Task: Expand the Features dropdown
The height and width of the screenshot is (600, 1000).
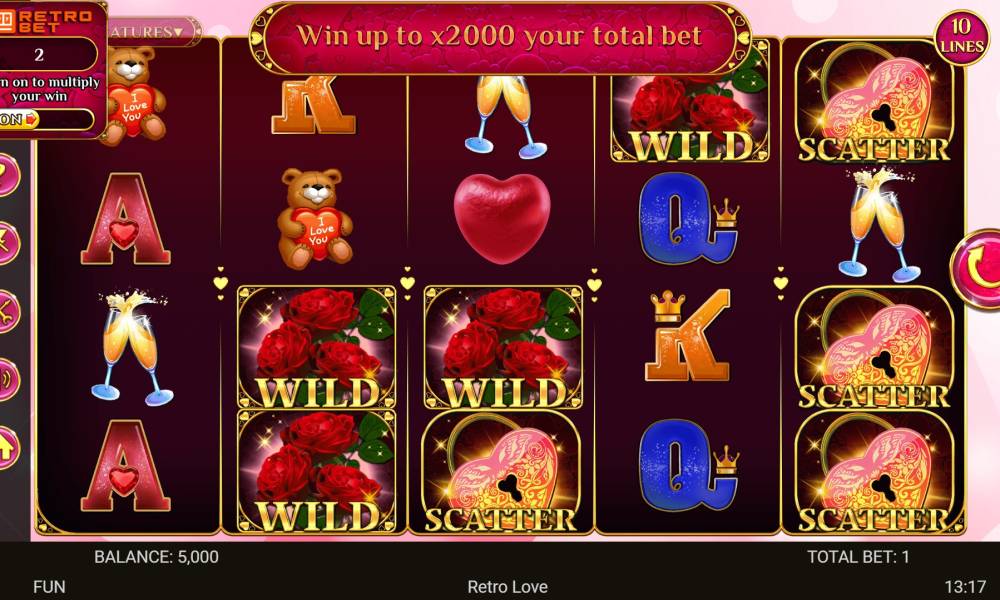Action: pyautogui.click(x=153, y=31)
